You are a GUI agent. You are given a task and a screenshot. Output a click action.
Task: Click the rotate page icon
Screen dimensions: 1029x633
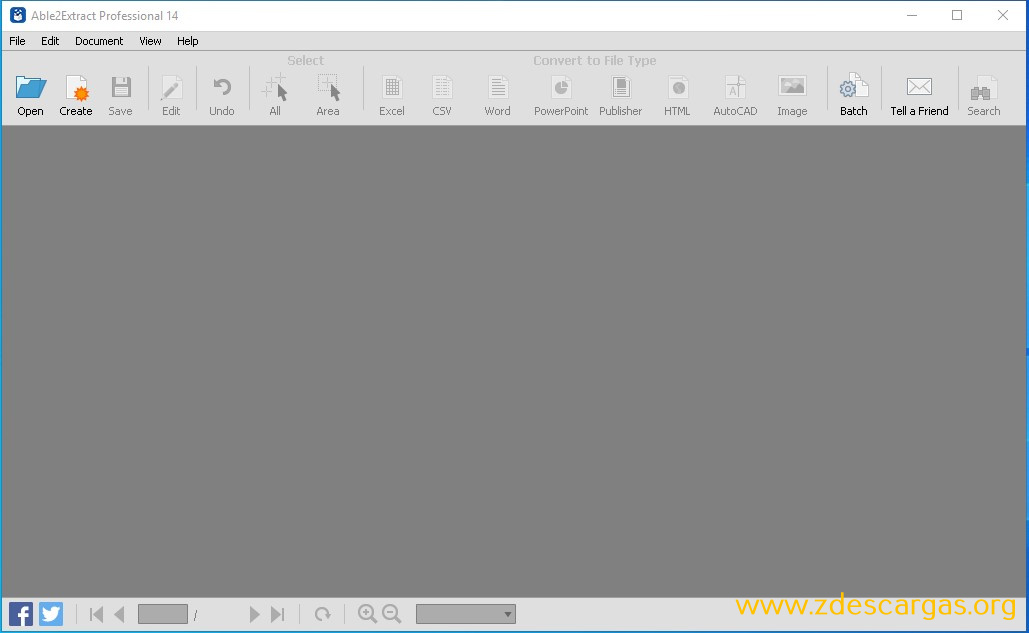point(322,614)
